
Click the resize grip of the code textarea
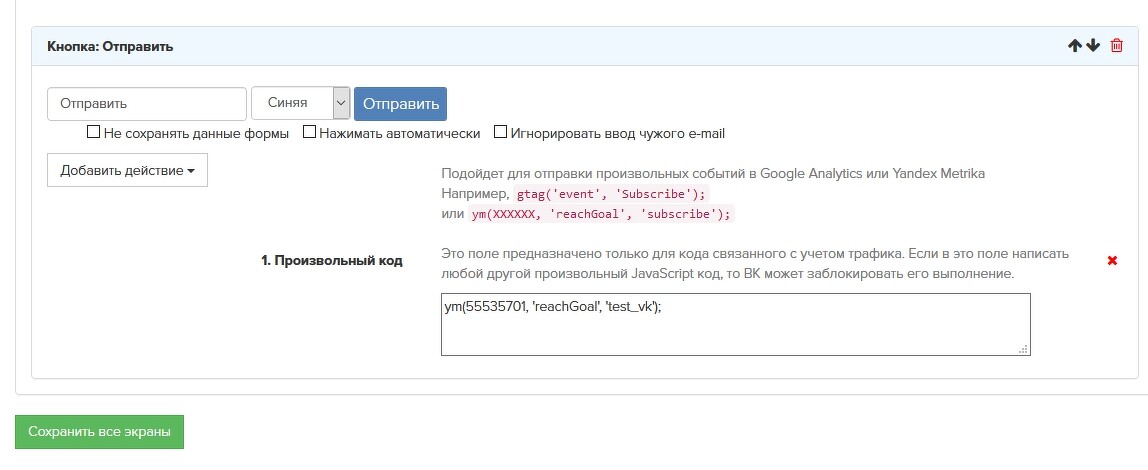1023,349
